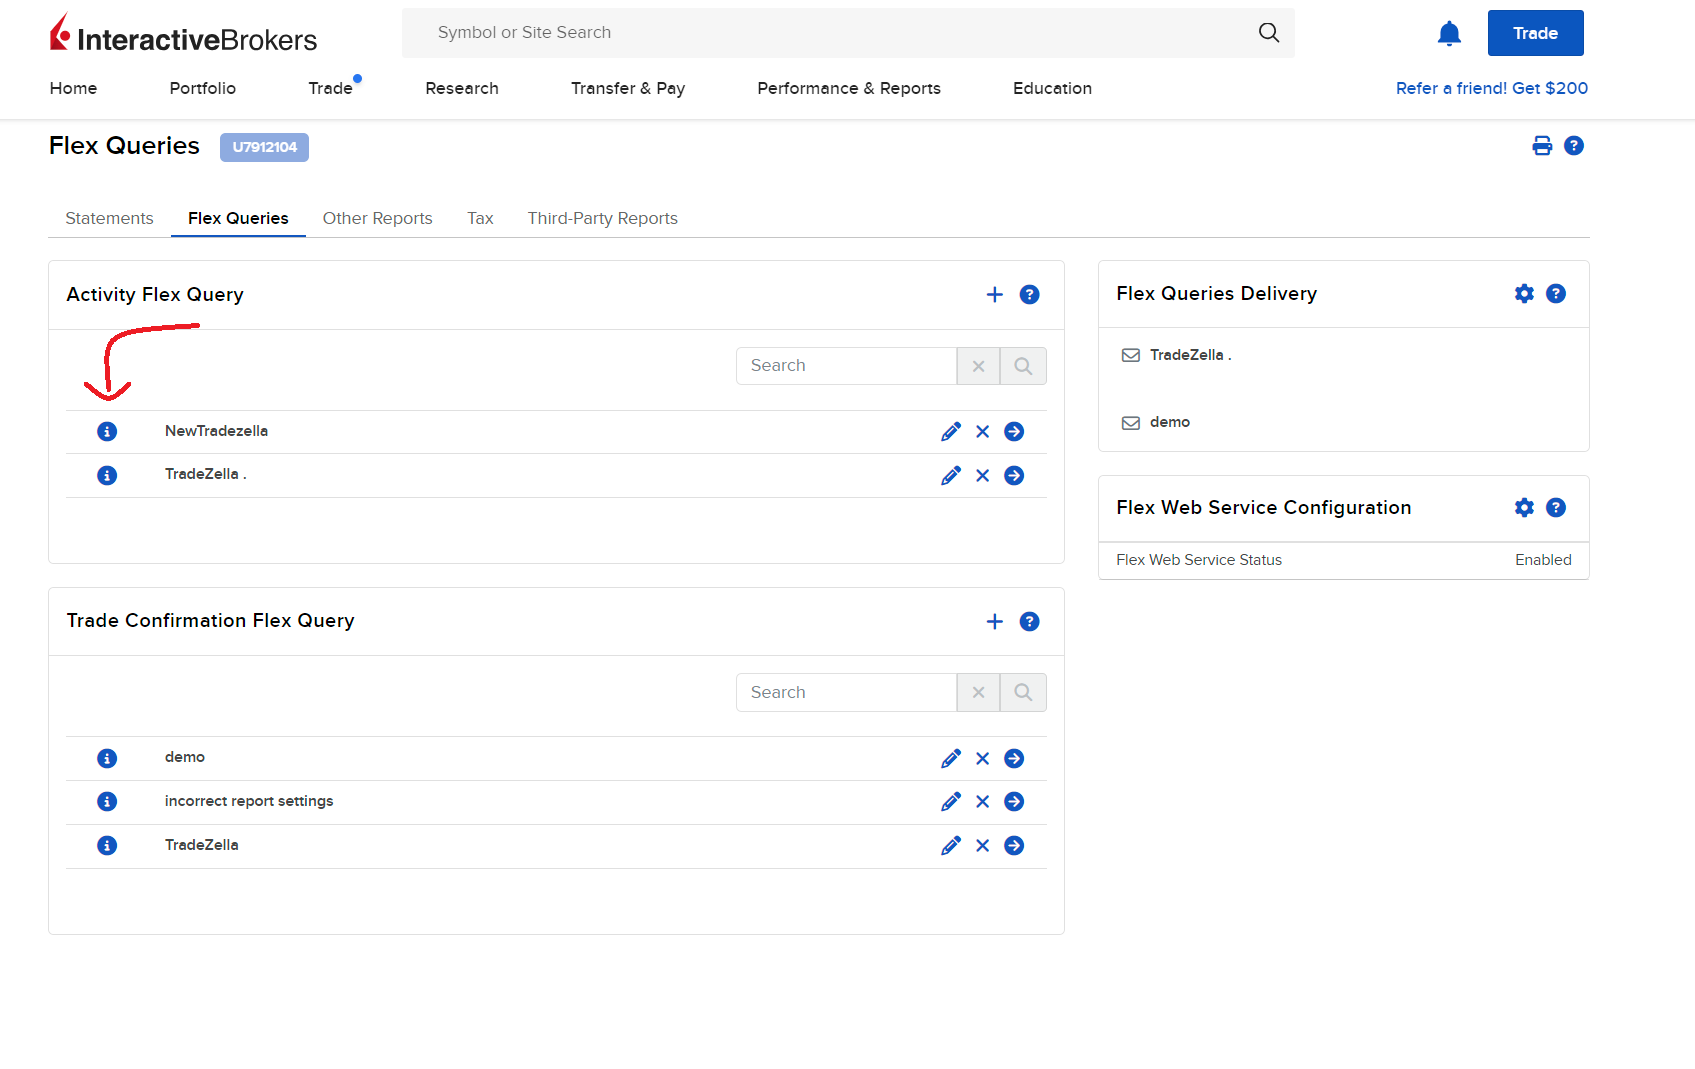The height and width of the screenshot is (1069, 1695).
Task: Configure Flex Web Service gear icon
Action: click(x=1523, y=508)
